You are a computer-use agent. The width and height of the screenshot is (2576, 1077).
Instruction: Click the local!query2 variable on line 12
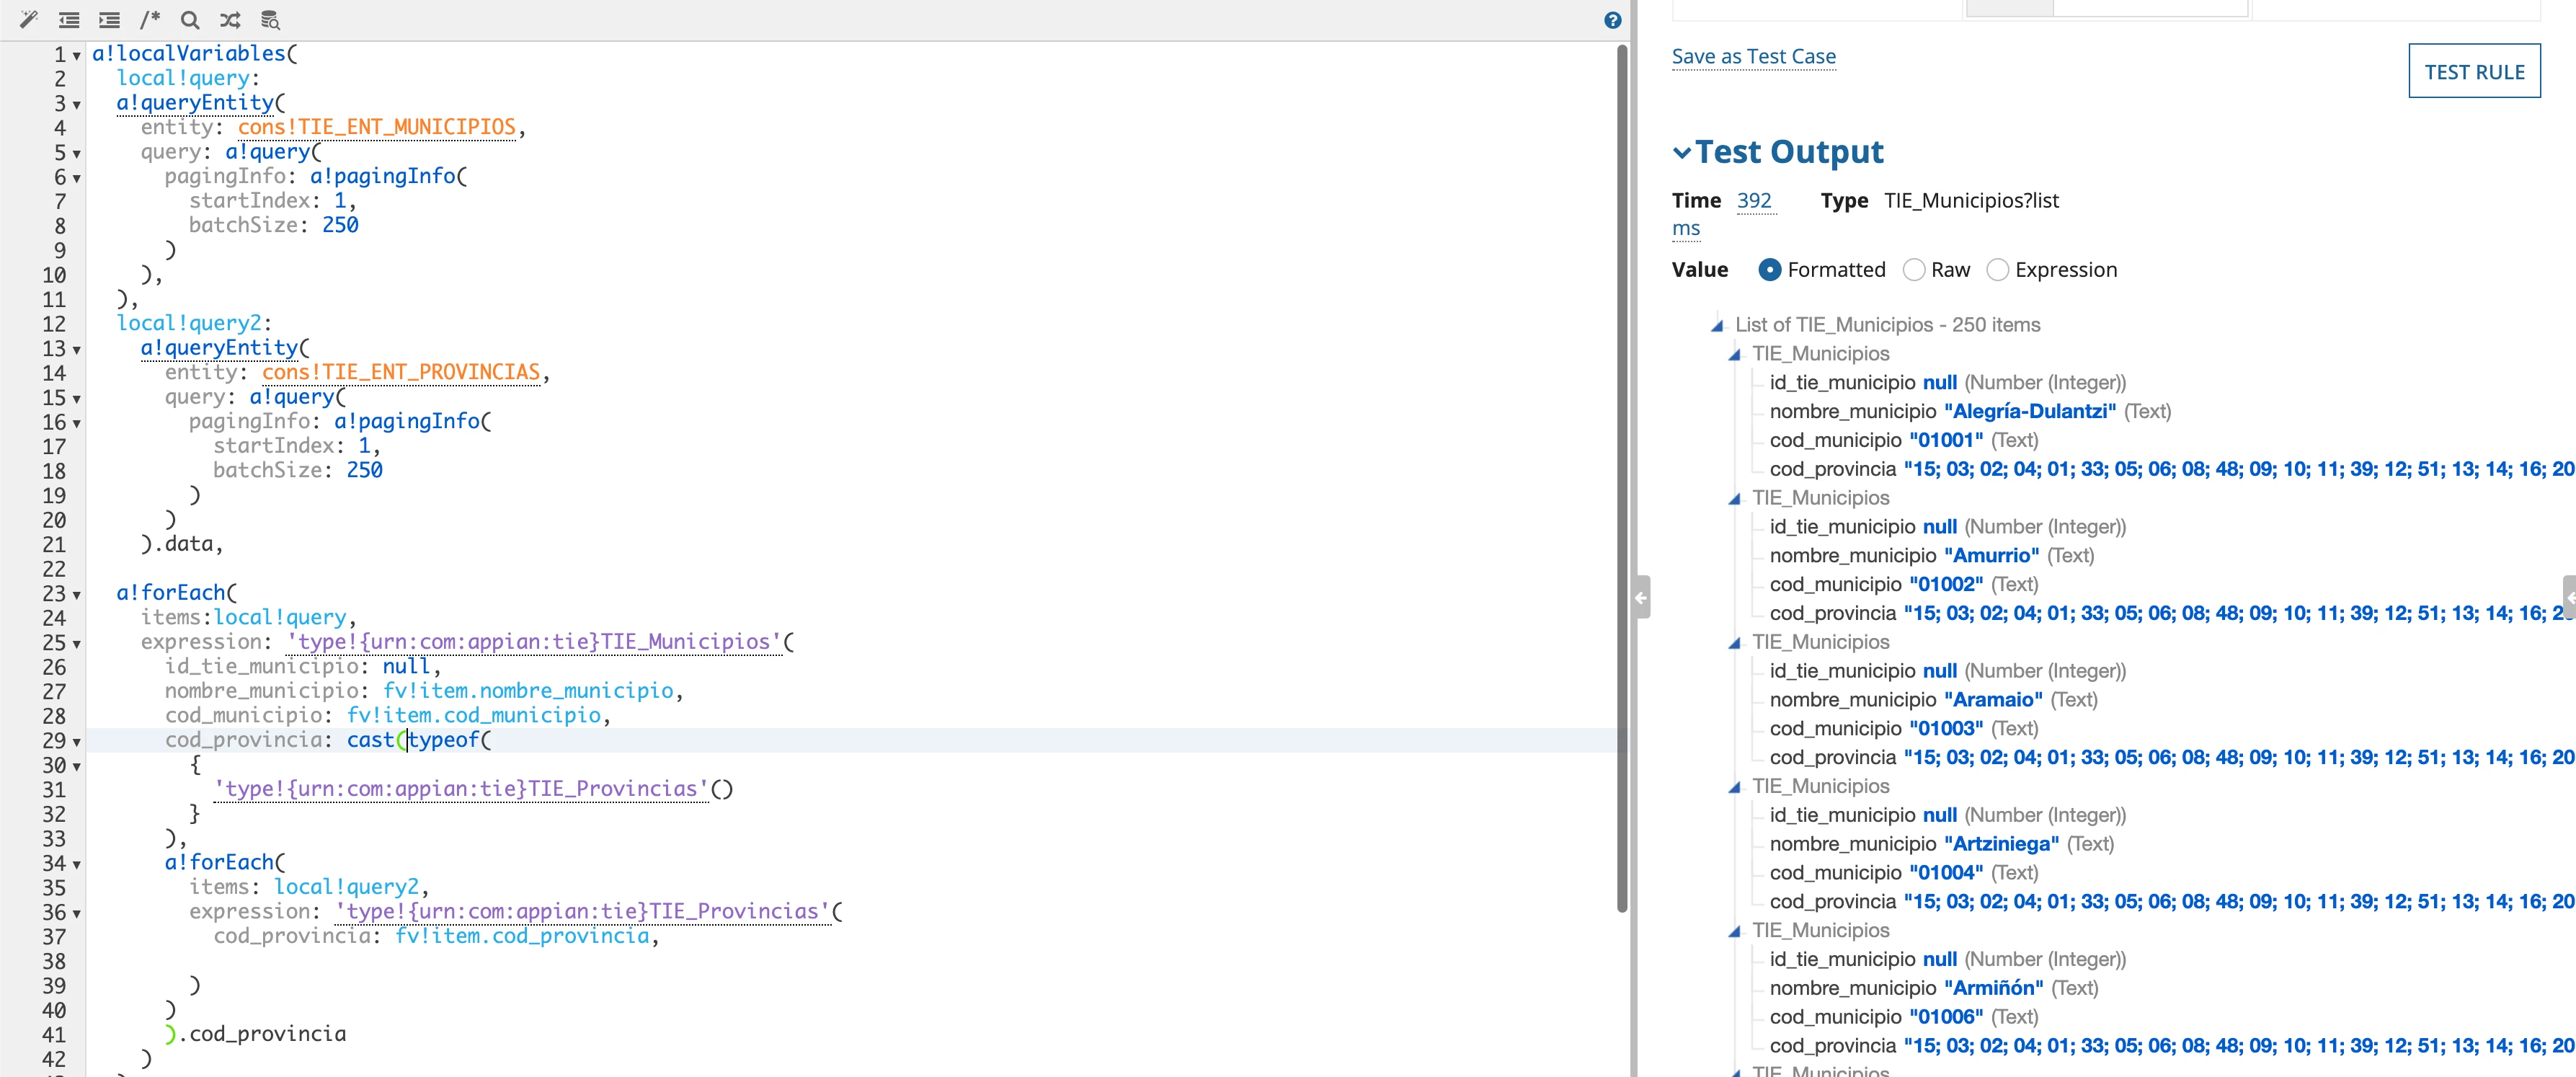point(189,323)
